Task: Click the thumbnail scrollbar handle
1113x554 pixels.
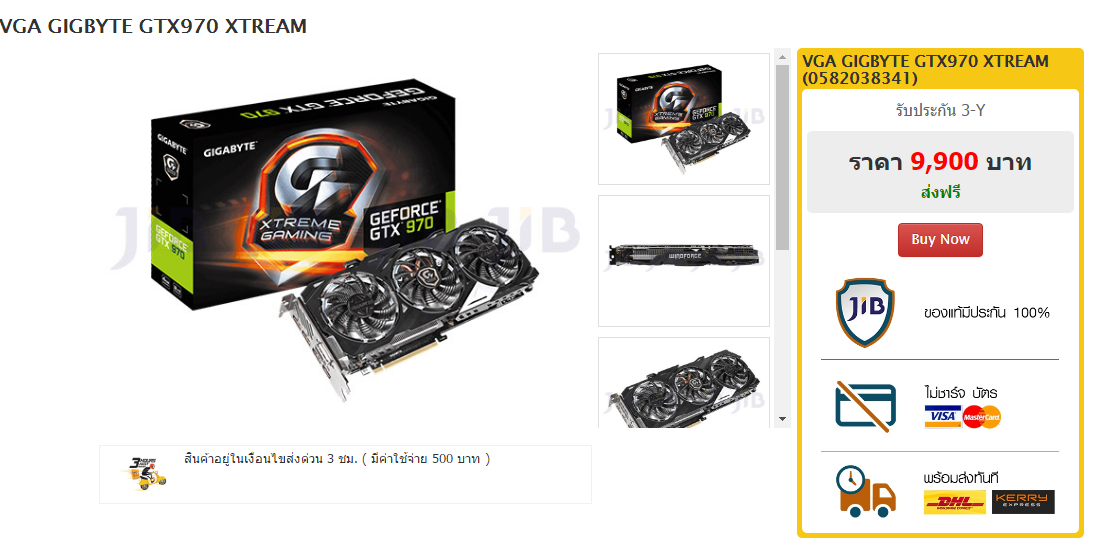Action: click(782, 157)
